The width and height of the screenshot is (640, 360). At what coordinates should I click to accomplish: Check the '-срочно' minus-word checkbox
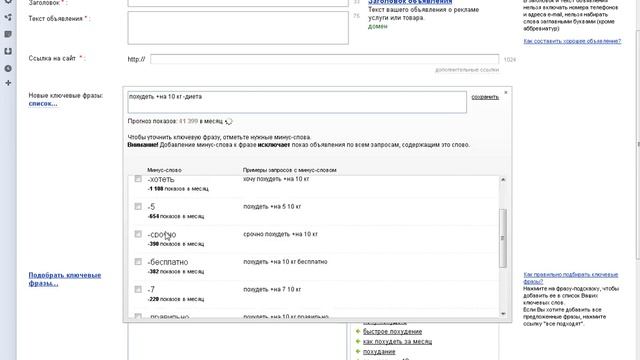[x=138, y=234]
